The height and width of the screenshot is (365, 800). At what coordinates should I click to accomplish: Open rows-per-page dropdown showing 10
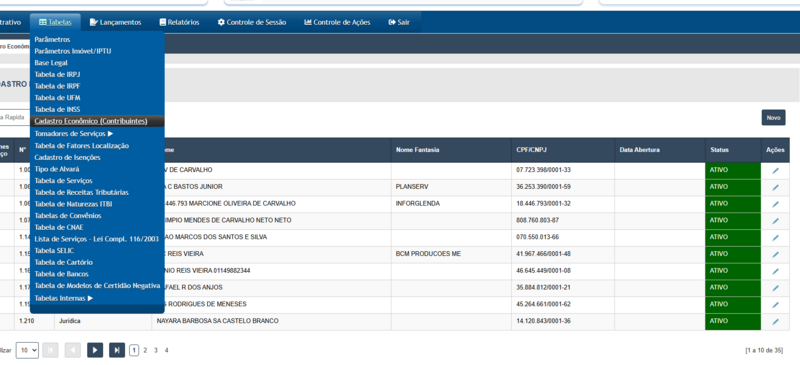click(x=27, y=350)
